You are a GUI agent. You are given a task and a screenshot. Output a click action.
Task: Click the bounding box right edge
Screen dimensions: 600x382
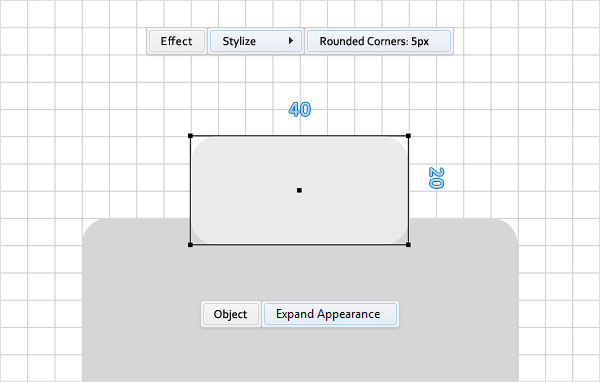408,190
